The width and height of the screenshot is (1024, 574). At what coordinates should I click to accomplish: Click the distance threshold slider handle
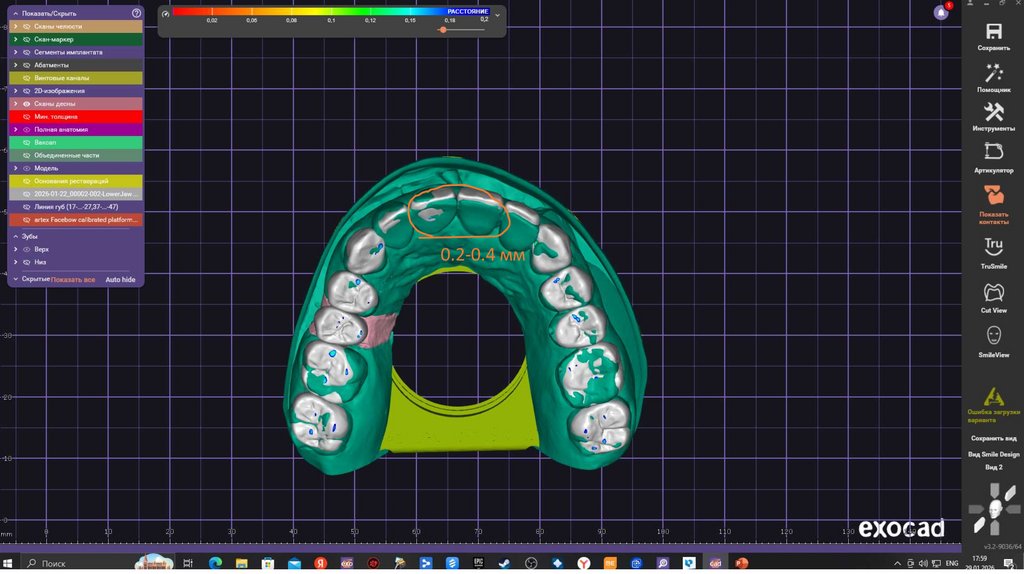pos(443,29)
